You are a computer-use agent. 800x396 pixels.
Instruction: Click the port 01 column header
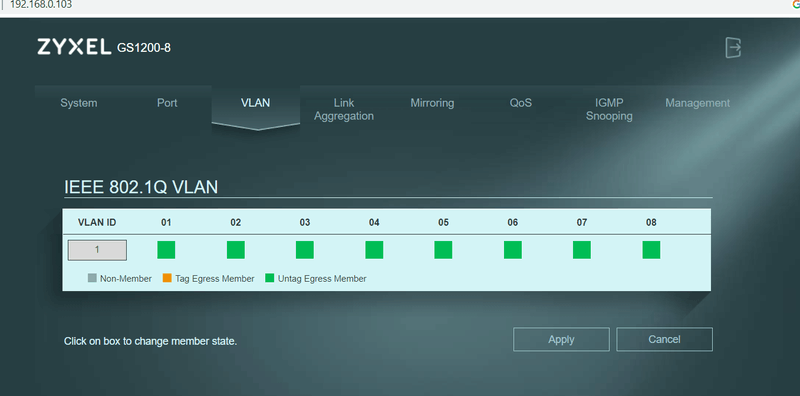point(166,222)
